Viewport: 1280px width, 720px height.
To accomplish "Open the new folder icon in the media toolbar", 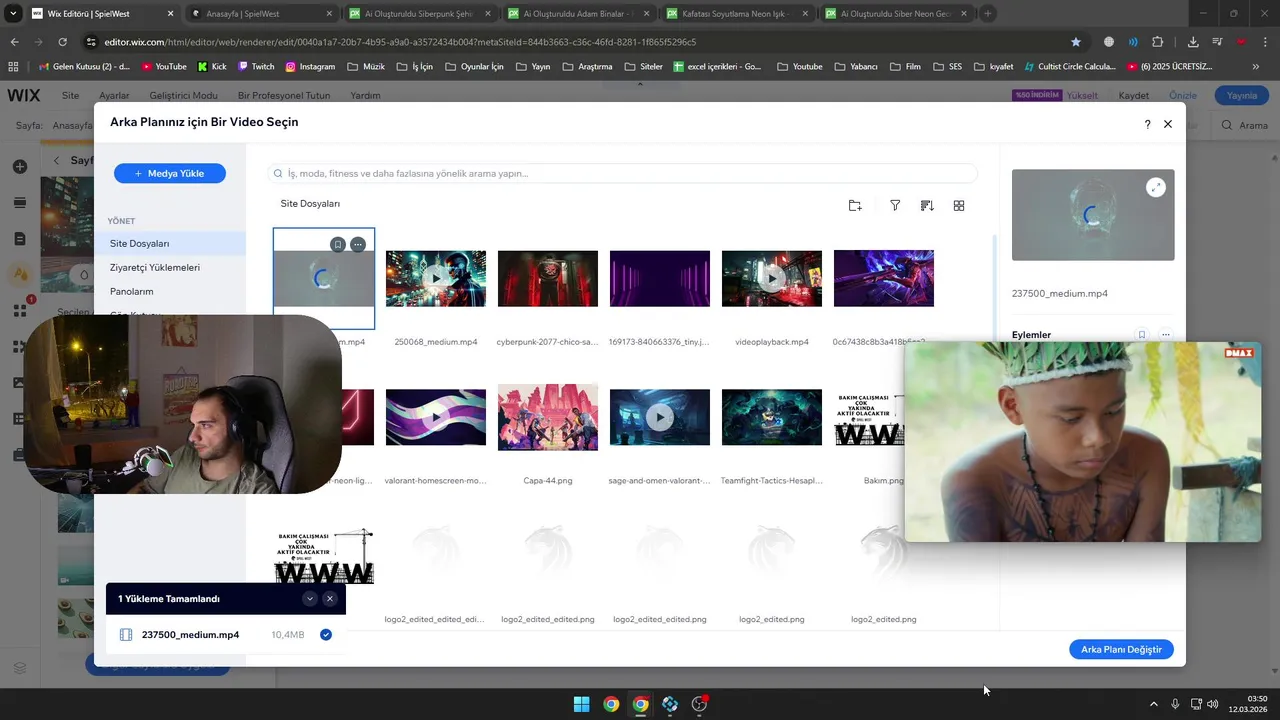I will (x=855, y=205).
